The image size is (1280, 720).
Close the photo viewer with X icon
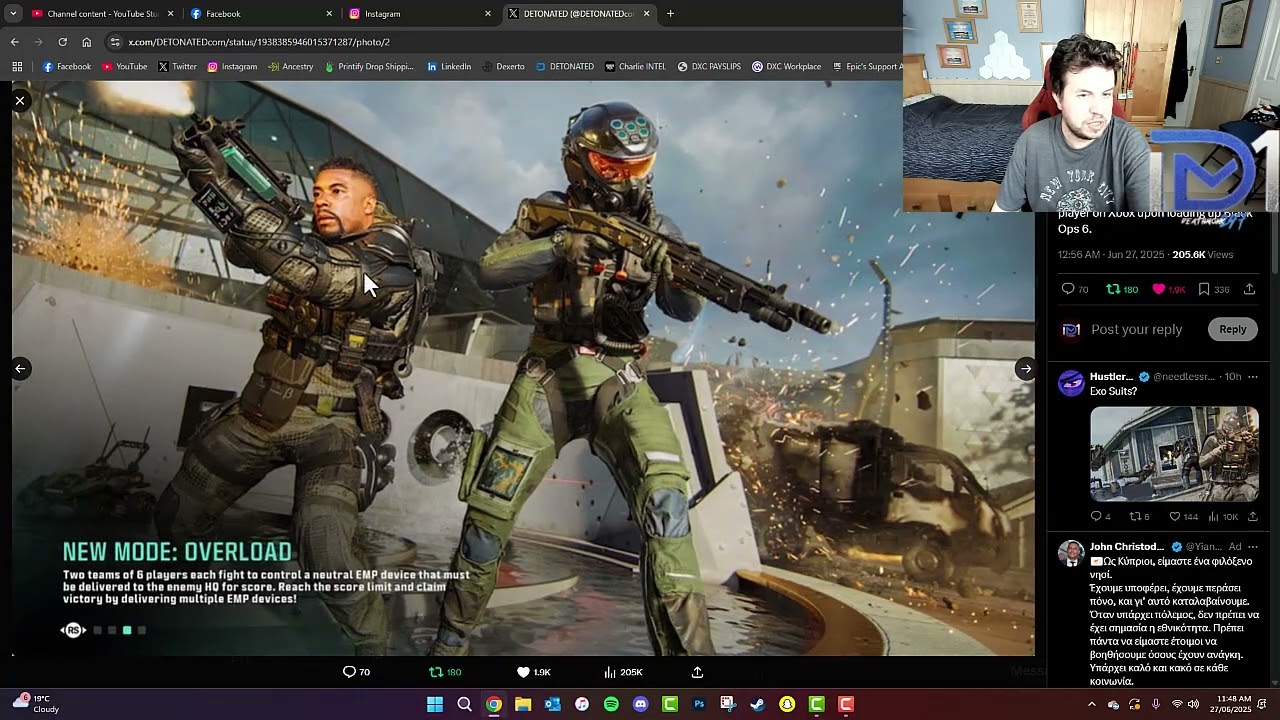click(19, 101)
